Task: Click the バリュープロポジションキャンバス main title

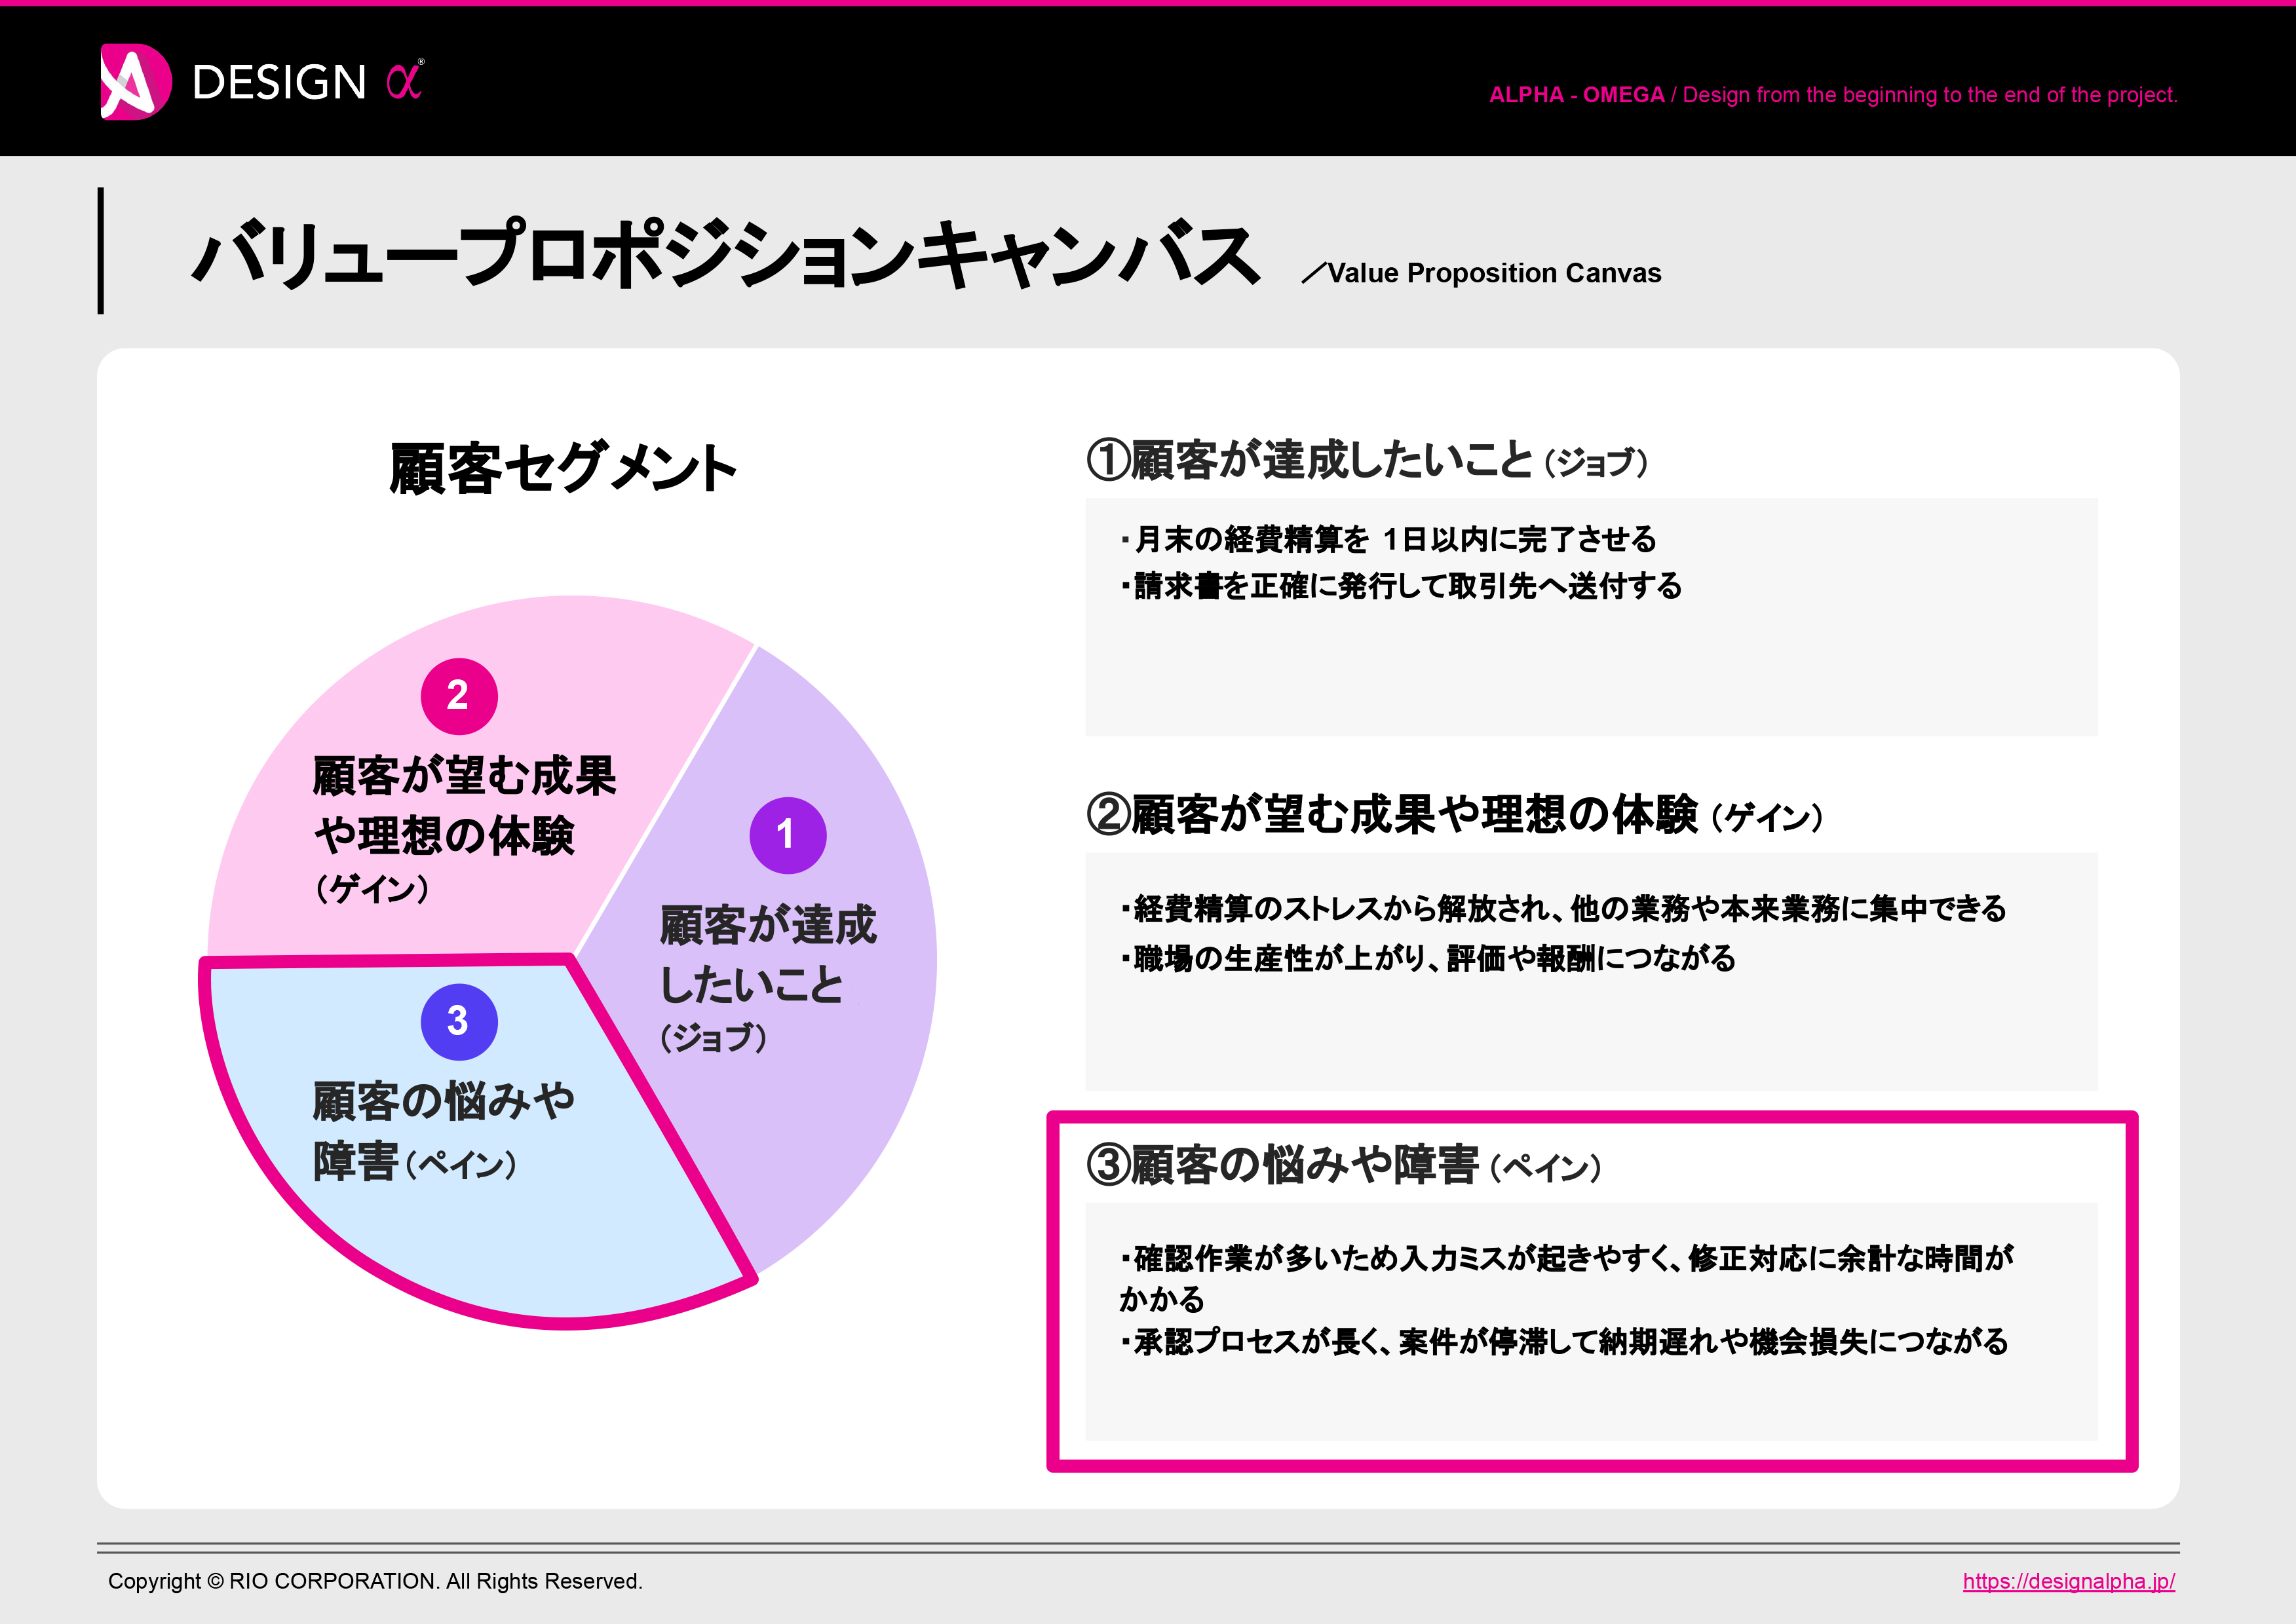Action: (x=726, y=255)
